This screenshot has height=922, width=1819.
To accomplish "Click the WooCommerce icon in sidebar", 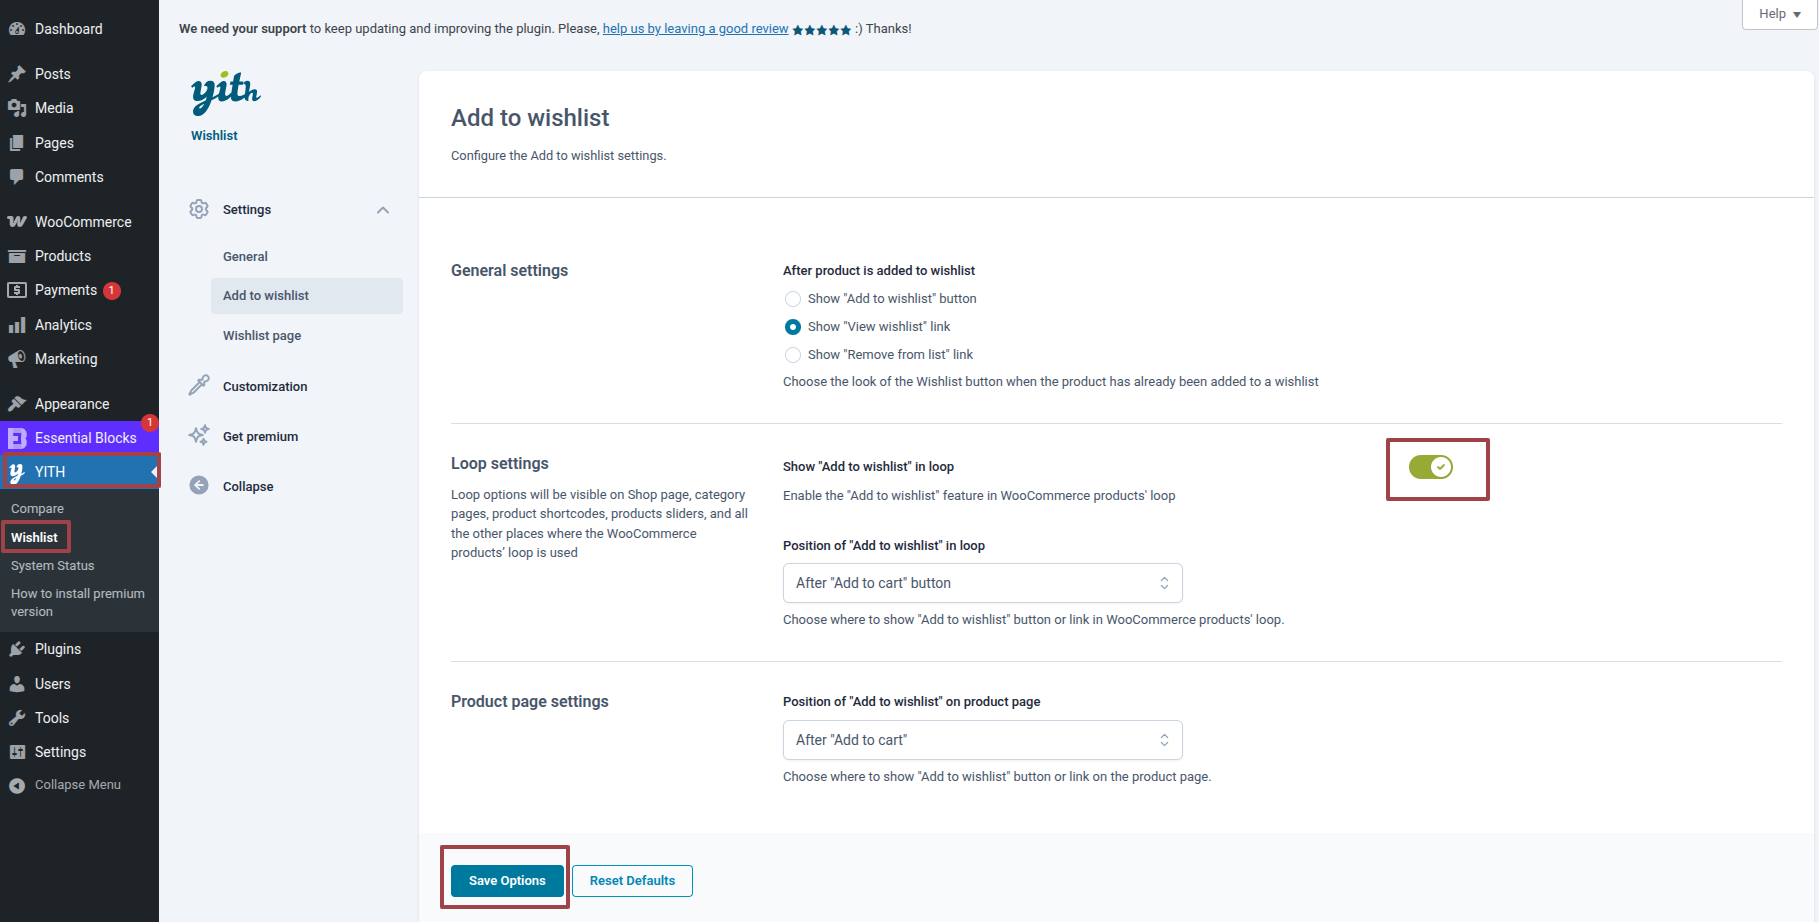I will coord(17,222).
